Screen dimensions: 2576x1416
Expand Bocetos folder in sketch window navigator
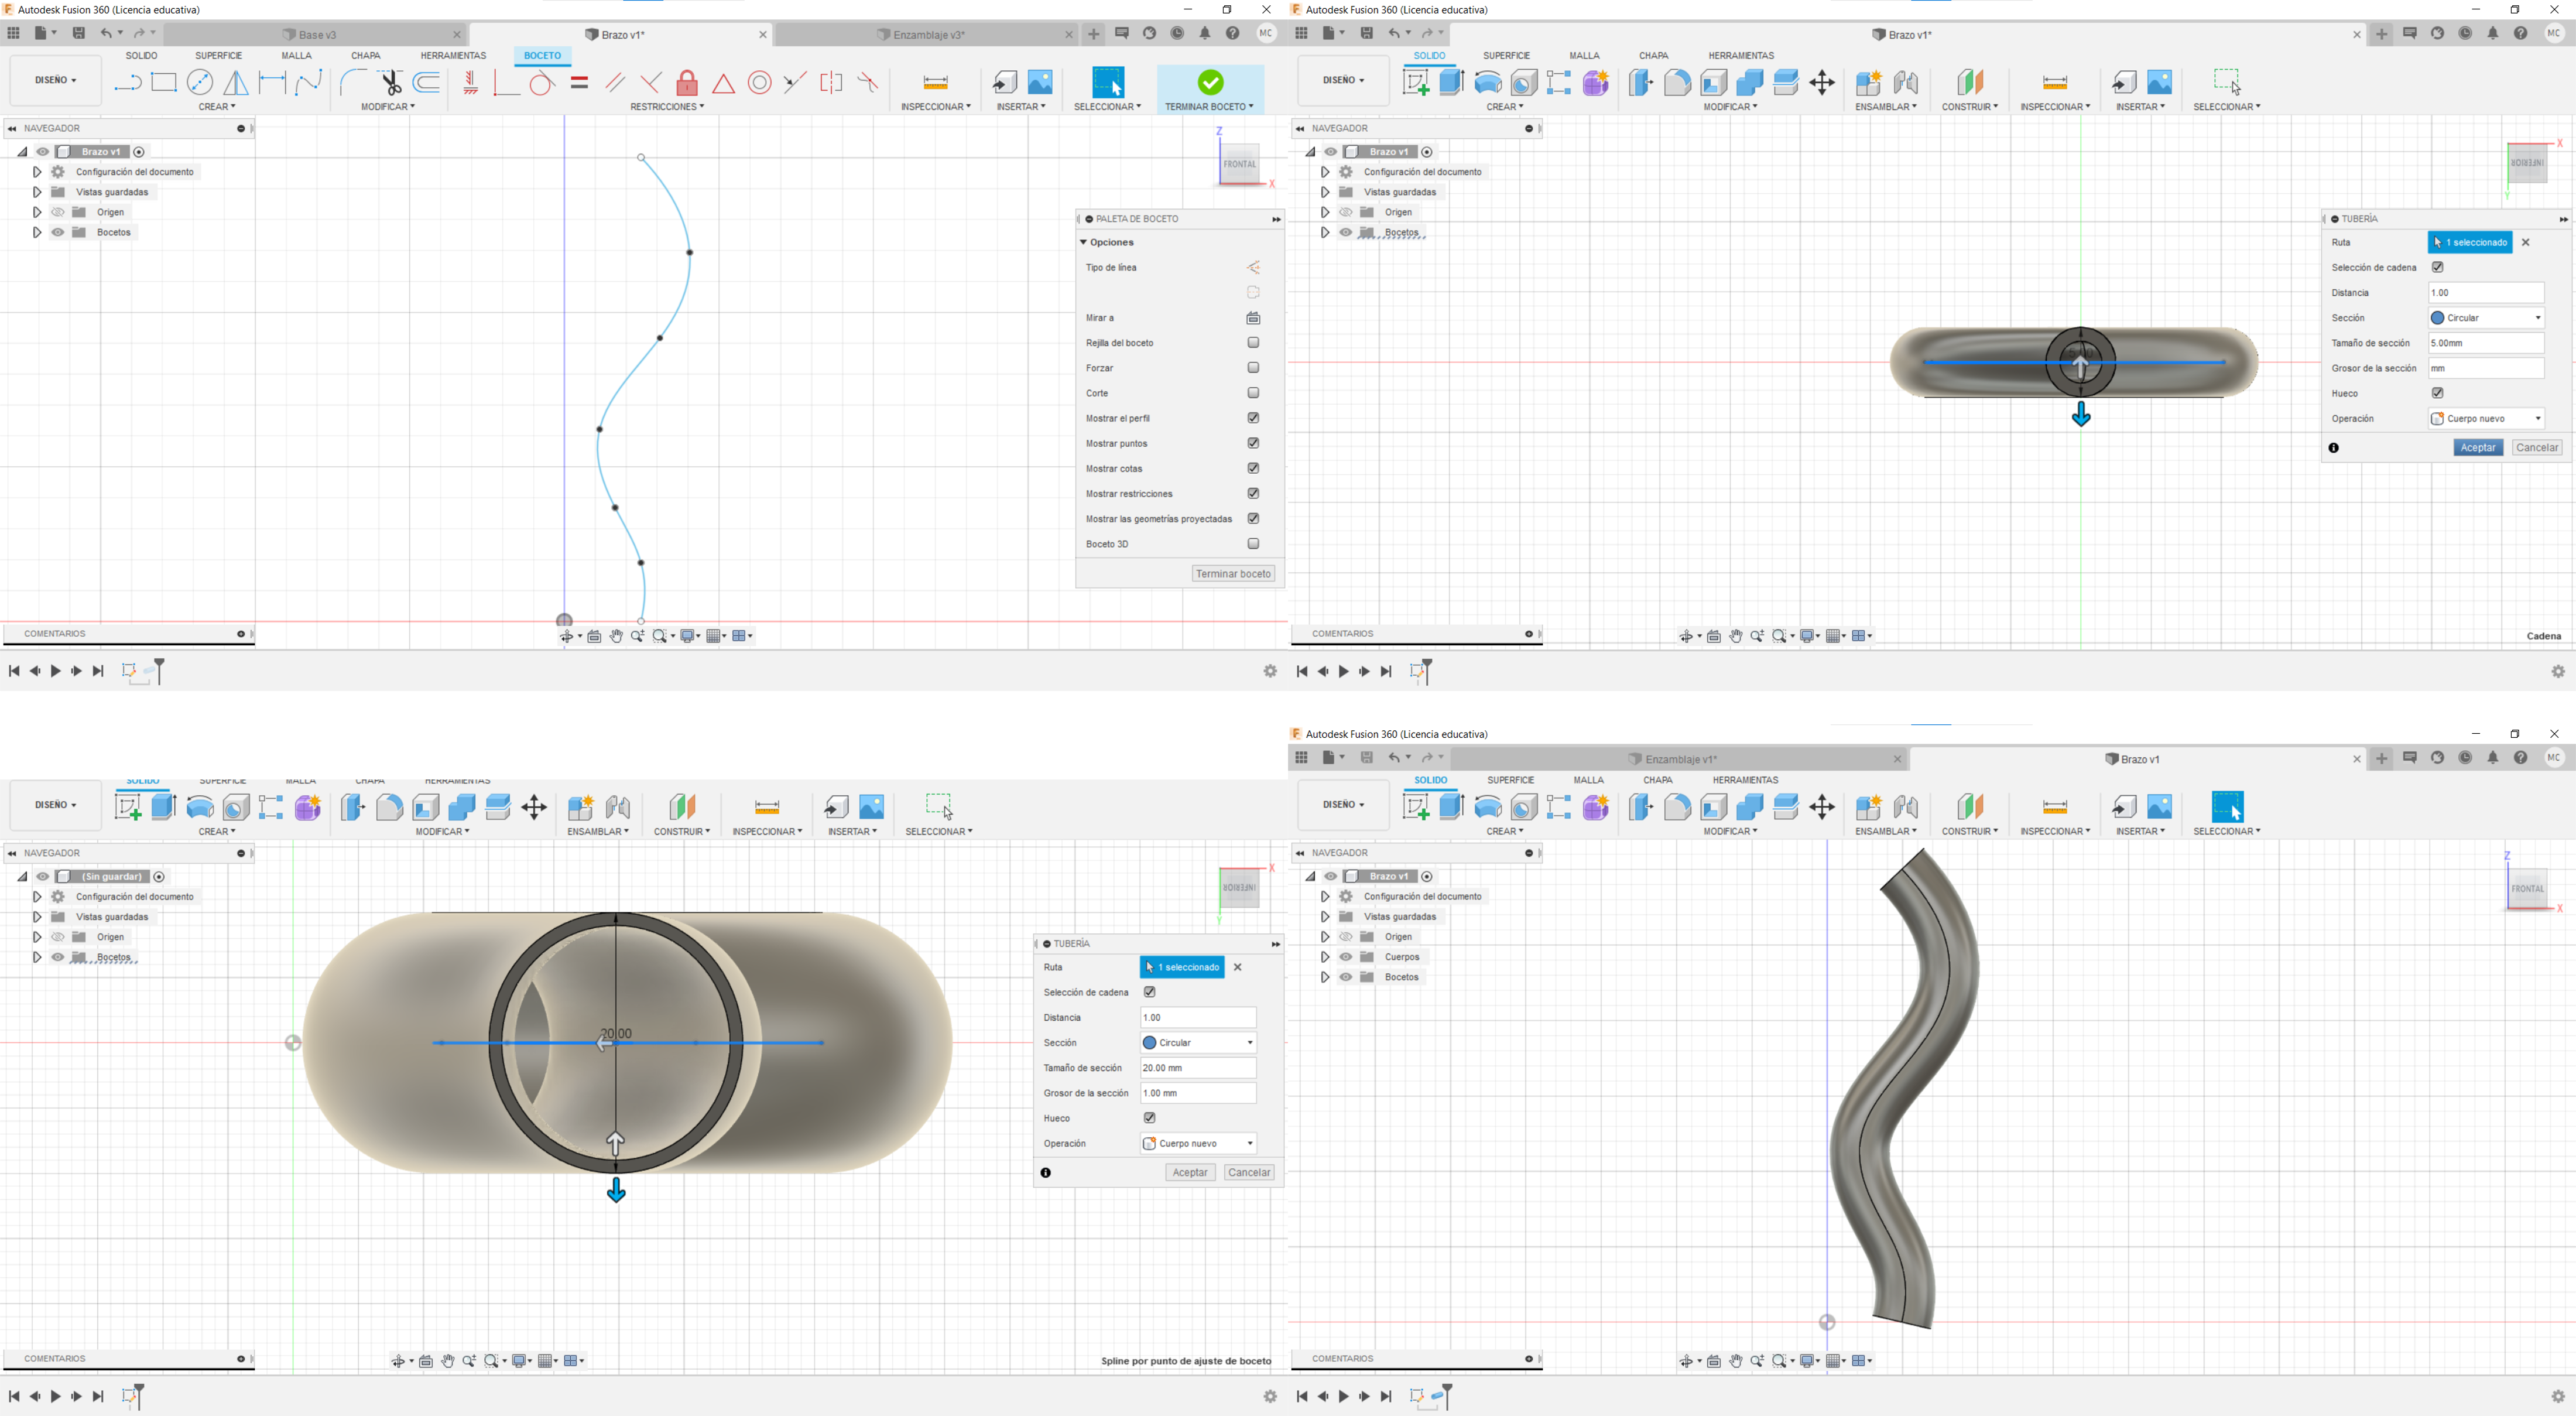click(x=37, y=232)
